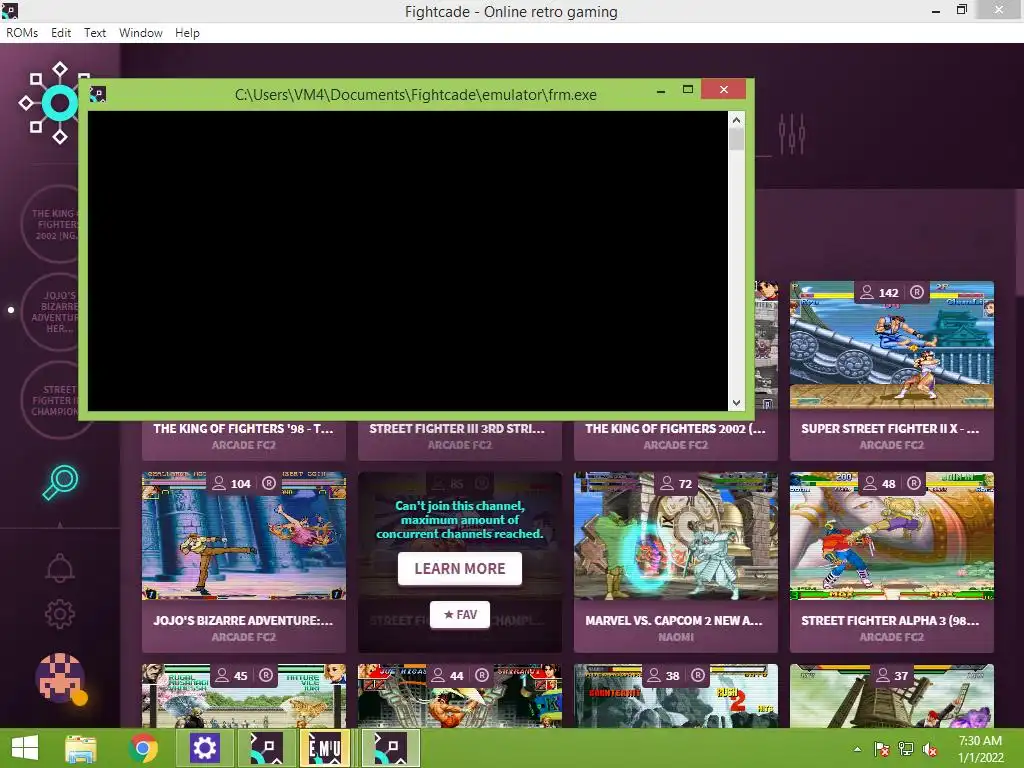Click ranked icon on Super Street Fighter II X card
This screenshot has width=1024, height=768.
tap(917, 292)
